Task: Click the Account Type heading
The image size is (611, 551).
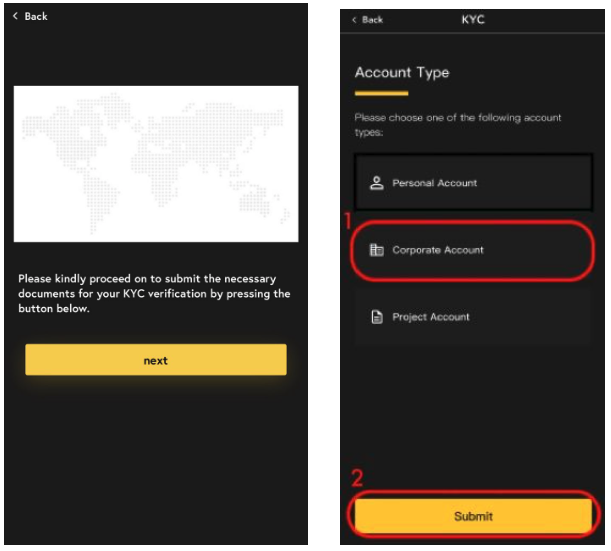Action: tap(402, 72)
